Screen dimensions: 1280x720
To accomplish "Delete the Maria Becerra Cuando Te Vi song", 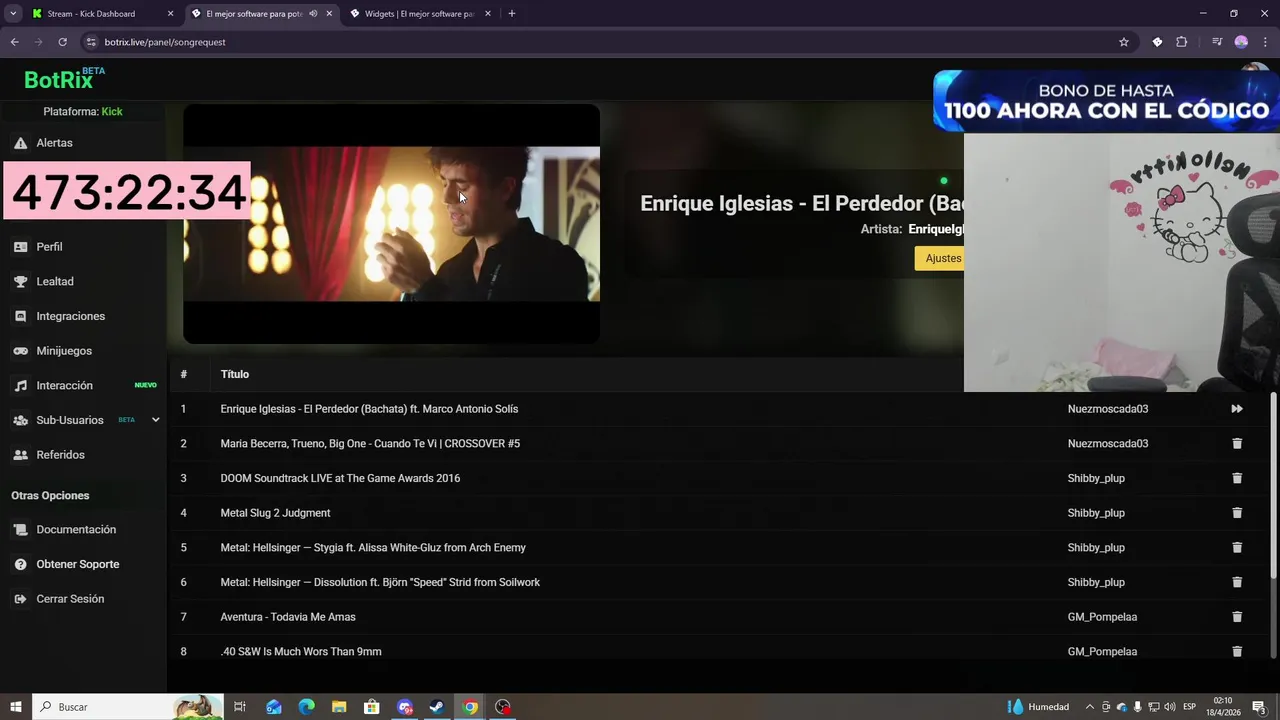I will (x=1237, y=443).
